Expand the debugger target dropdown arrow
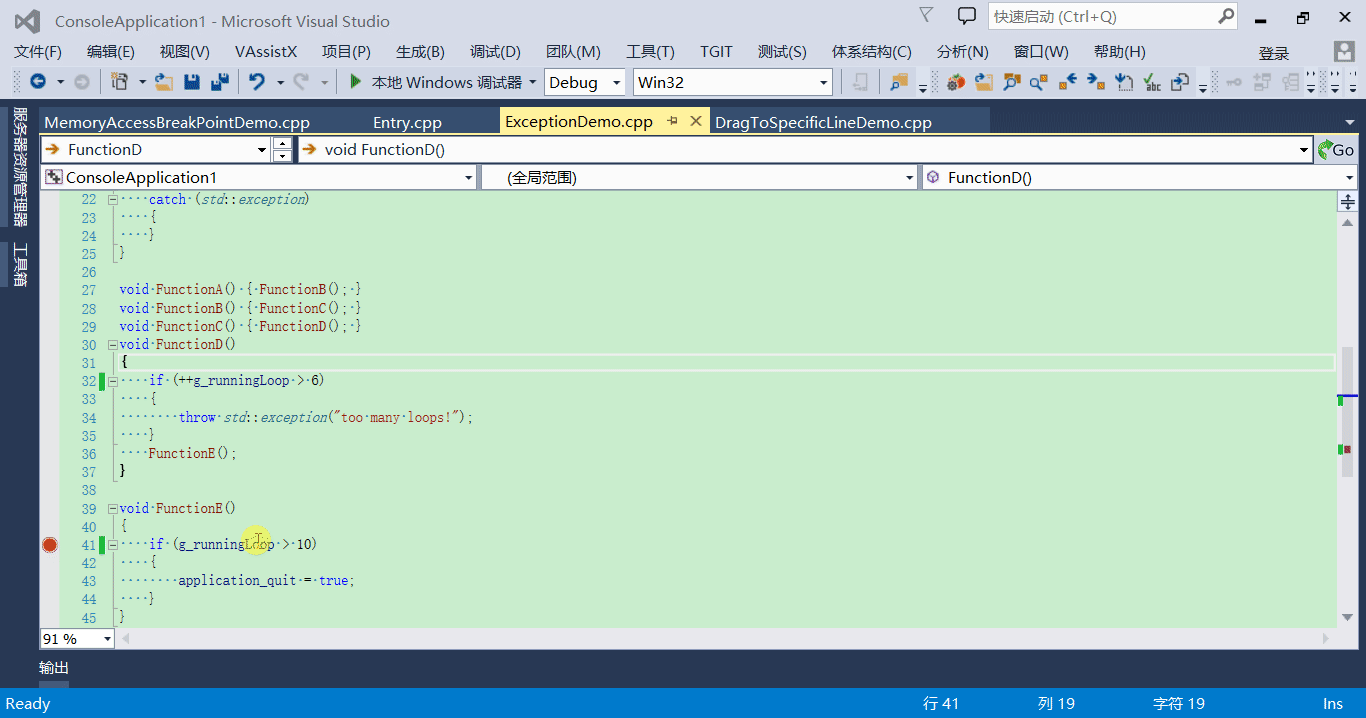The image size is (1366, 718). pyautogui.click(x=533, y=82)
